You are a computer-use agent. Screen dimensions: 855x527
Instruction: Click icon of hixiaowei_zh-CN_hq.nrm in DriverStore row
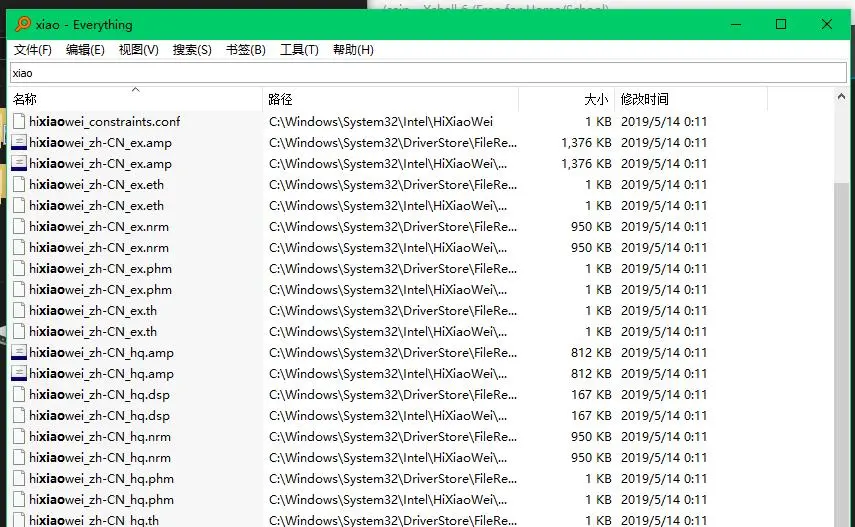(x=19, y=436)
